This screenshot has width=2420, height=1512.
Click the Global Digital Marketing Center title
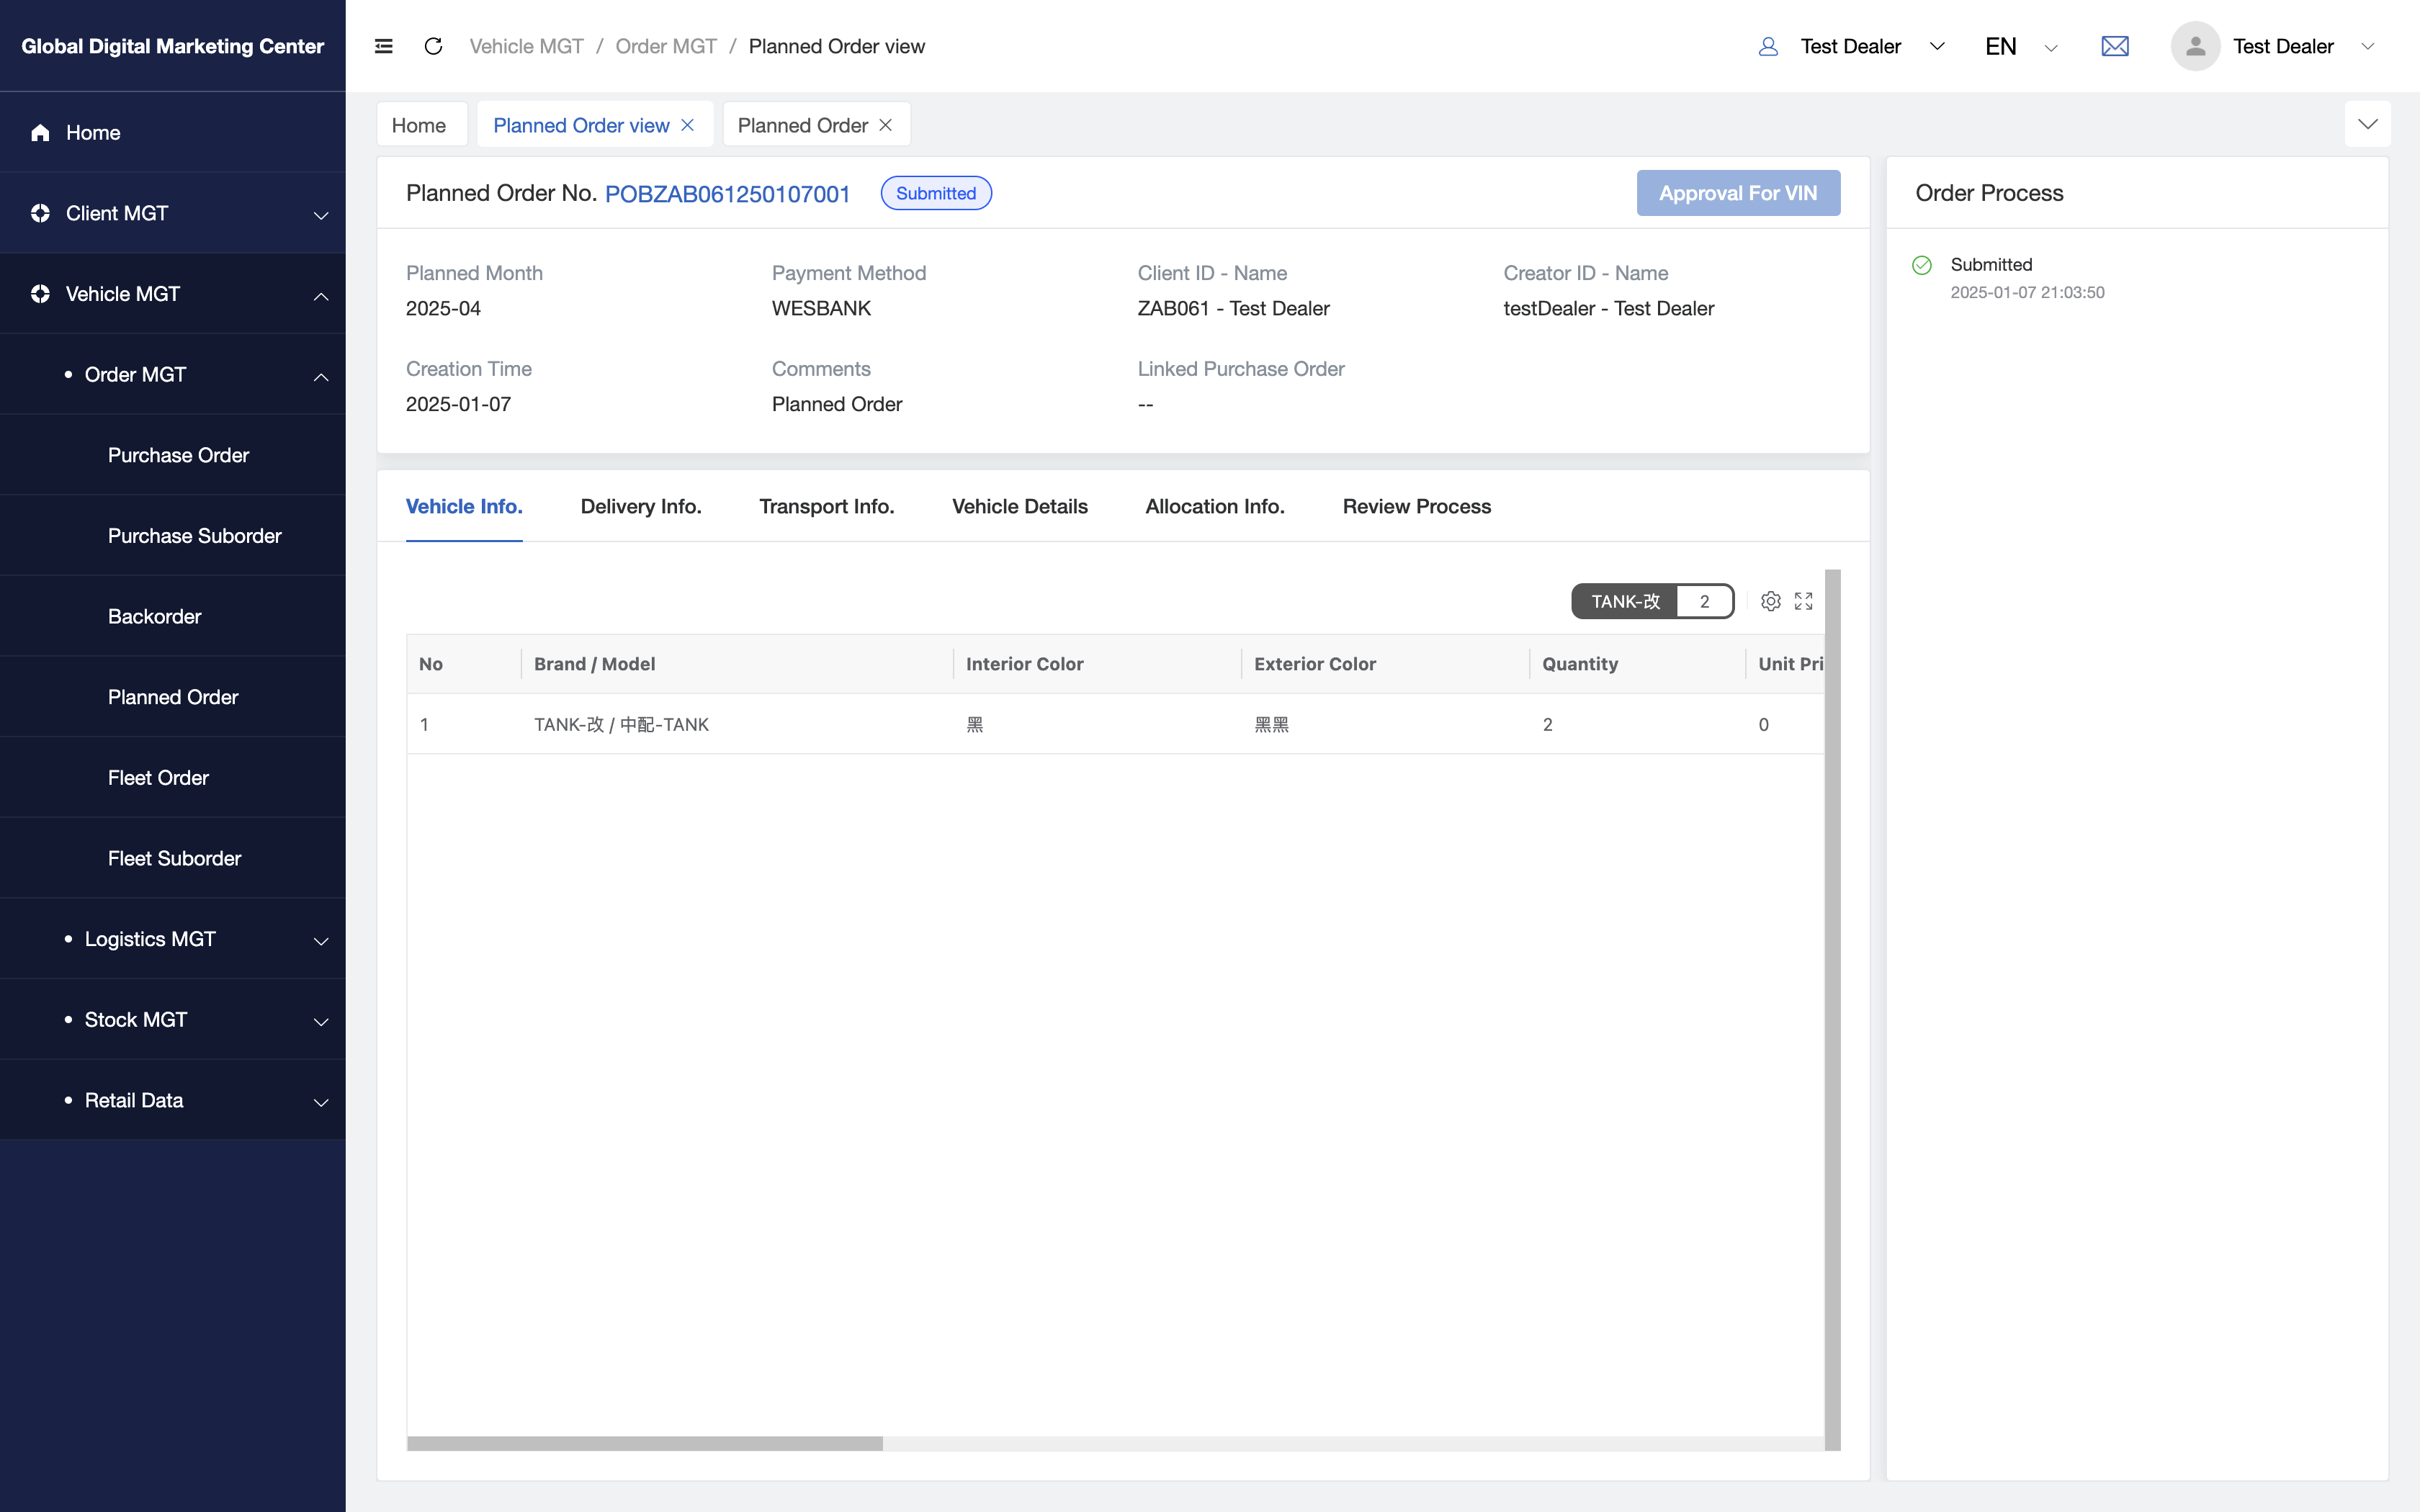point(172,46)
